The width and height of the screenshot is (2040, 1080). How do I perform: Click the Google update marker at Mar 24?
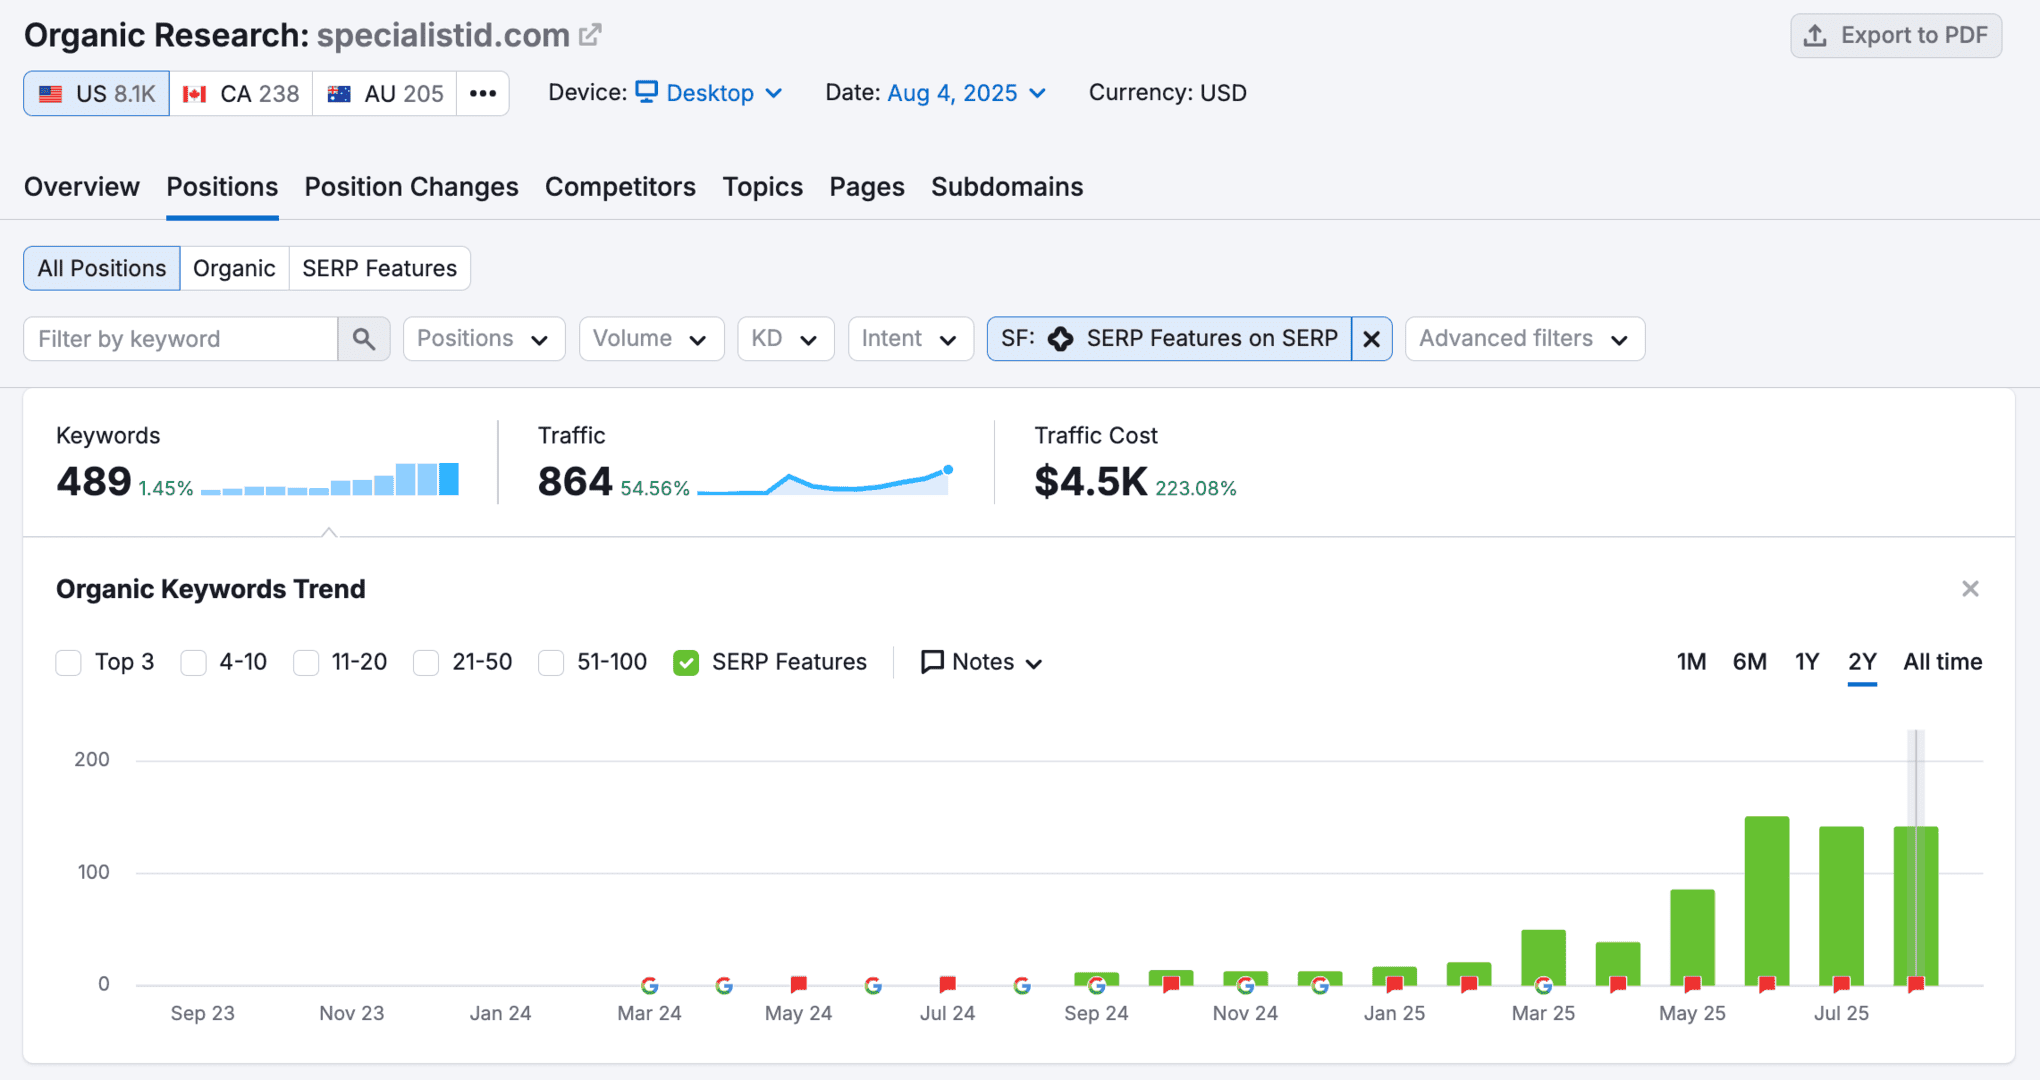click(x=649, y=986)
